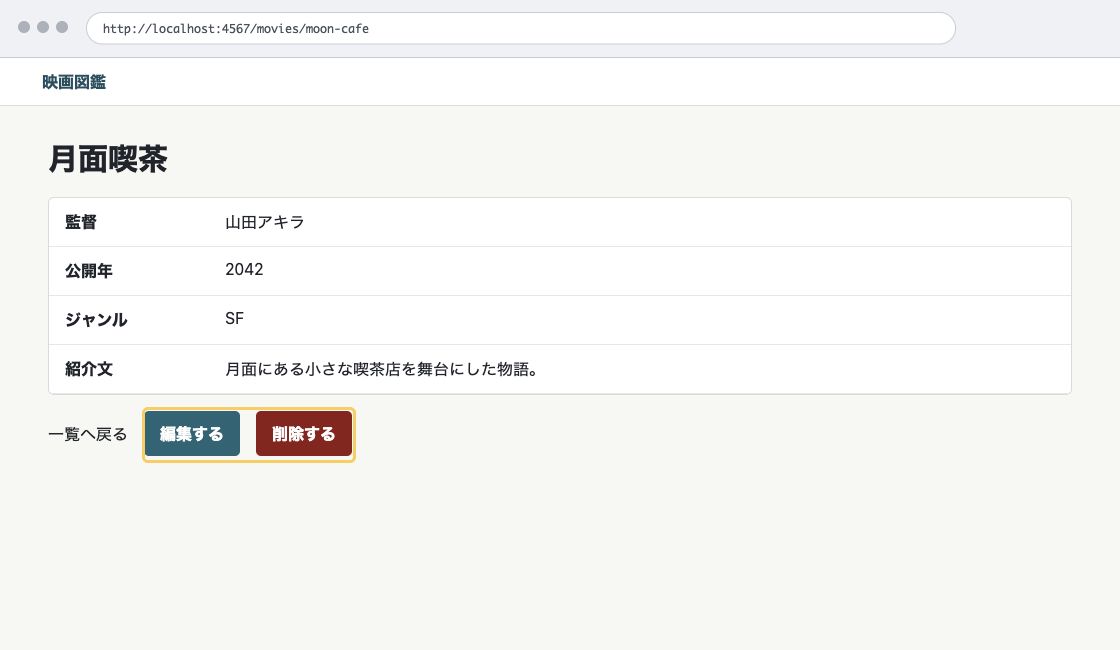Go back via 一覧へ戻る link
This screenshot has height=650, width=1120.
pyautogui.click(x=87, y=434)
